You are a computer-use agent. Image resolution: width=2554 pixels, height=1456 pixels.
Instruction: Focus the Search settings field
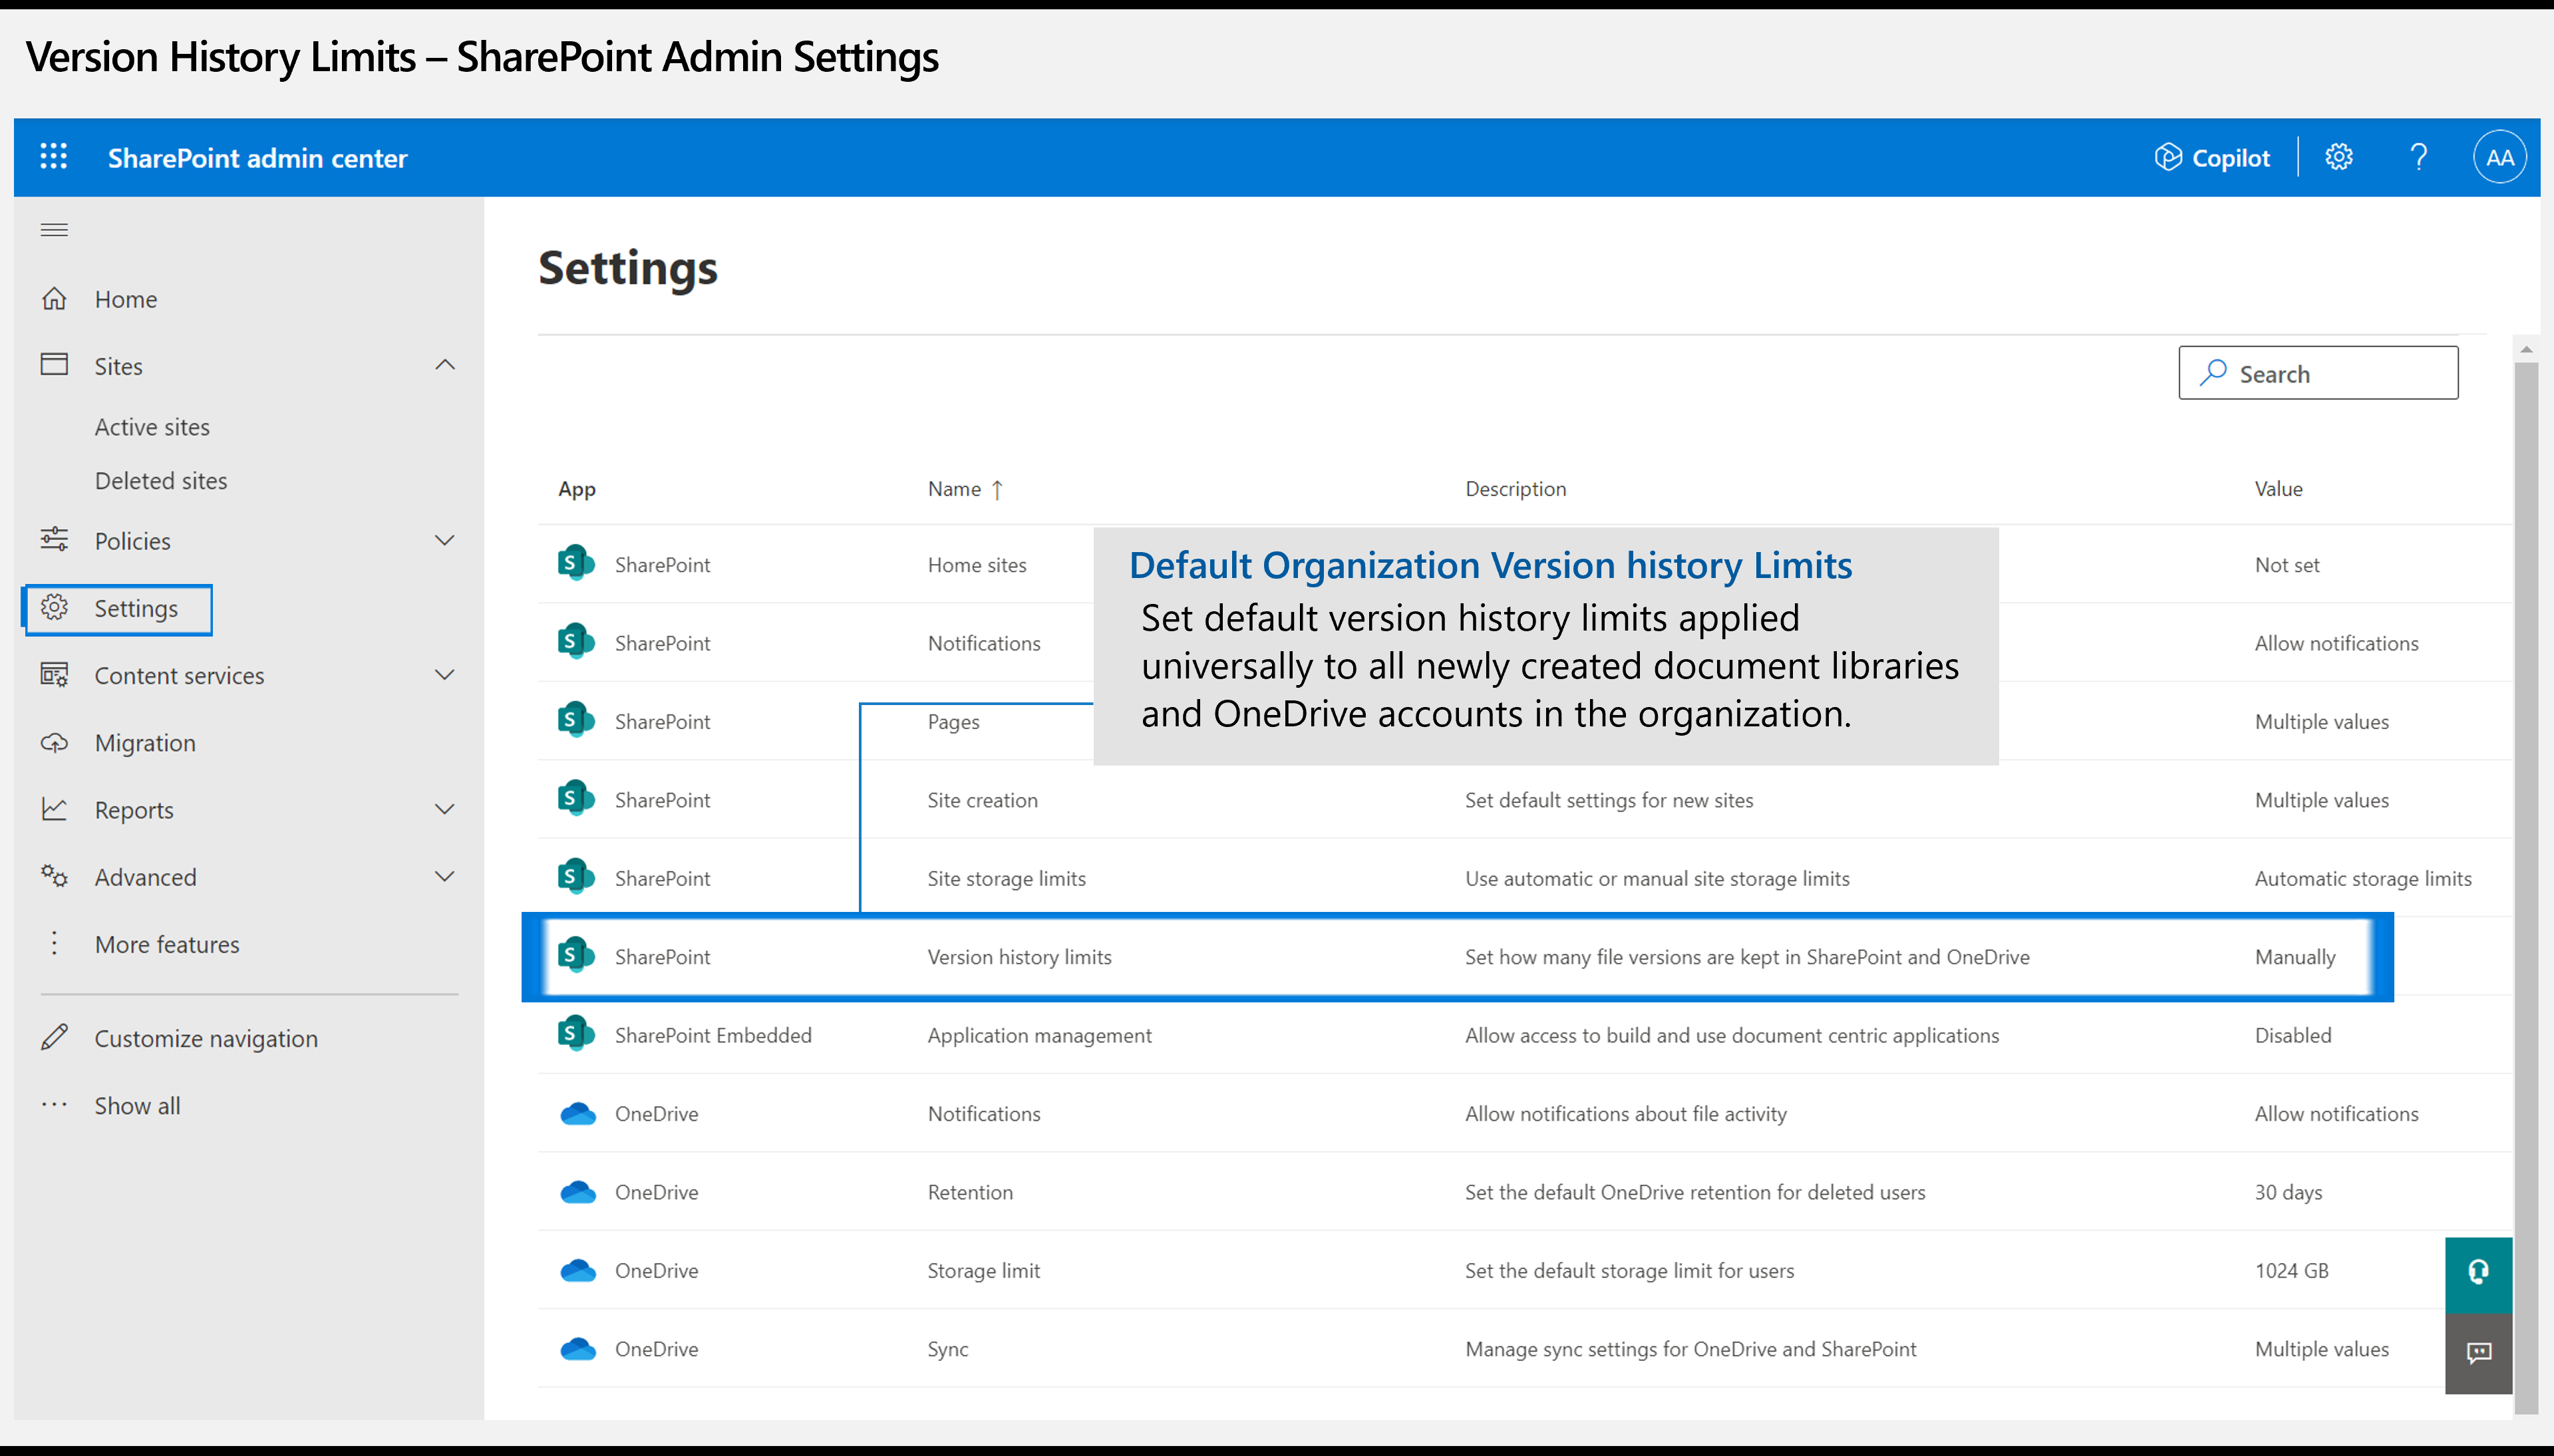tap(2318, 373)
